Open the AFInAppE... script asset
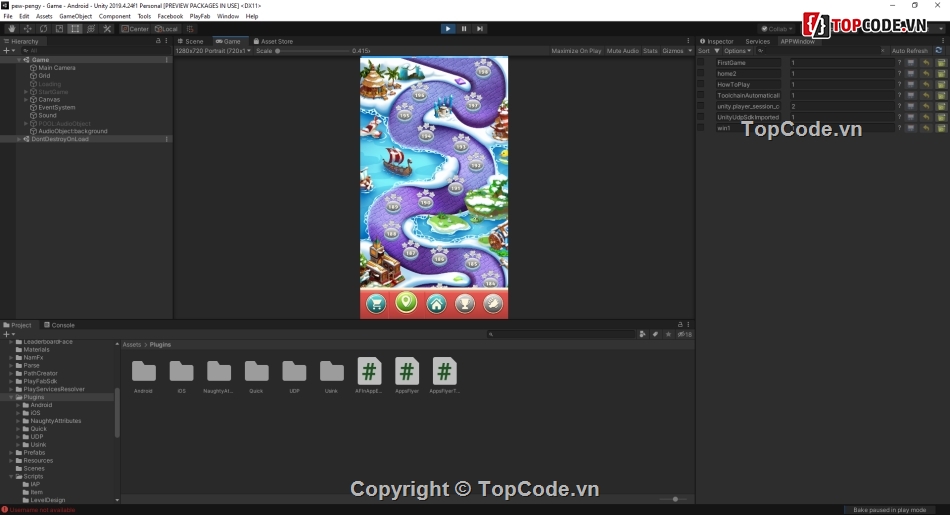Image resolution: width=950 pixels, height=515 pixels. click(x=369, y=376)
